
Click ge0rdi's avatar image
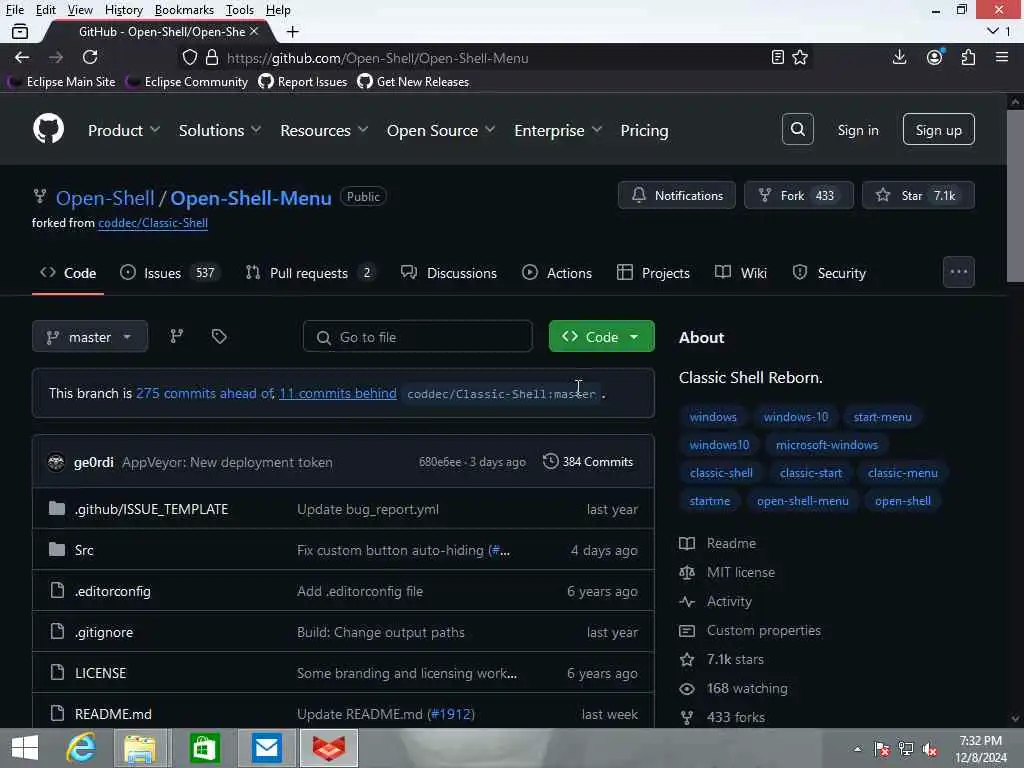coord(56,462)
